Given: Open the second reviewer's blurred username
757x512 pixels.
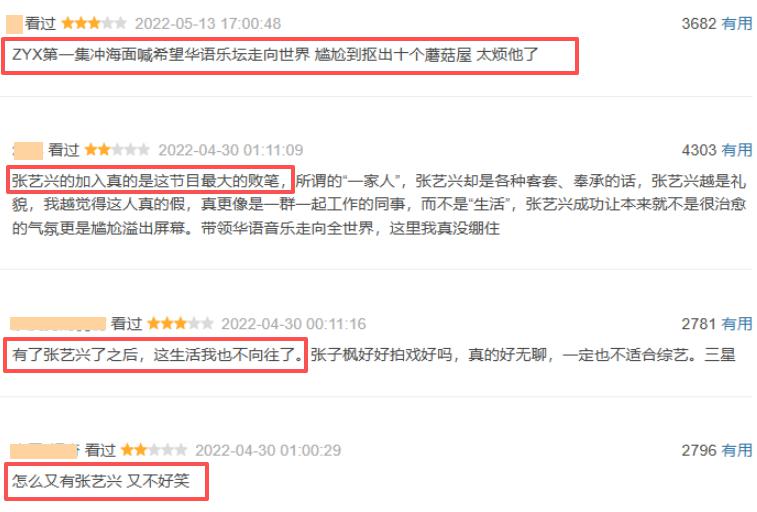Looking at the screenshot, I should pyautogui.click(x=28, y=151).
